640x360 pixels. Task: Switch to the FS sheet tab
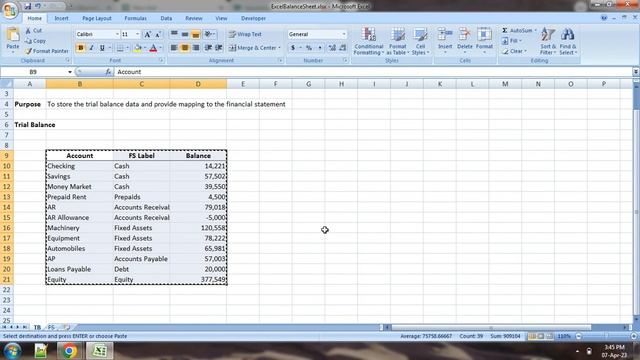[51, 327]
